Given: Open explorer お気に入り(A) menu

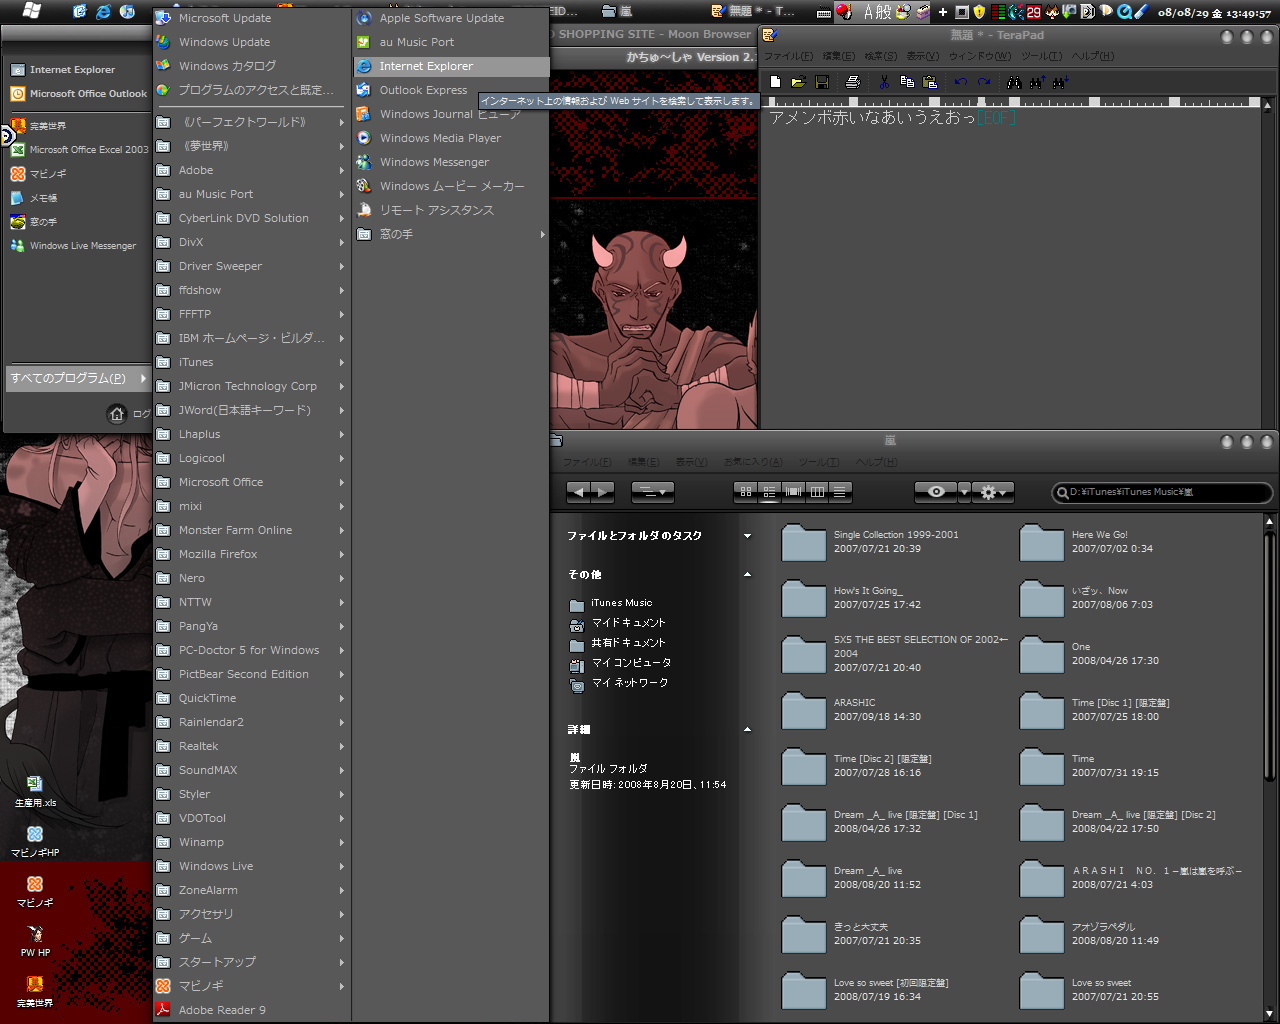Looking at the screenshot, I should (x=753, y=462).
